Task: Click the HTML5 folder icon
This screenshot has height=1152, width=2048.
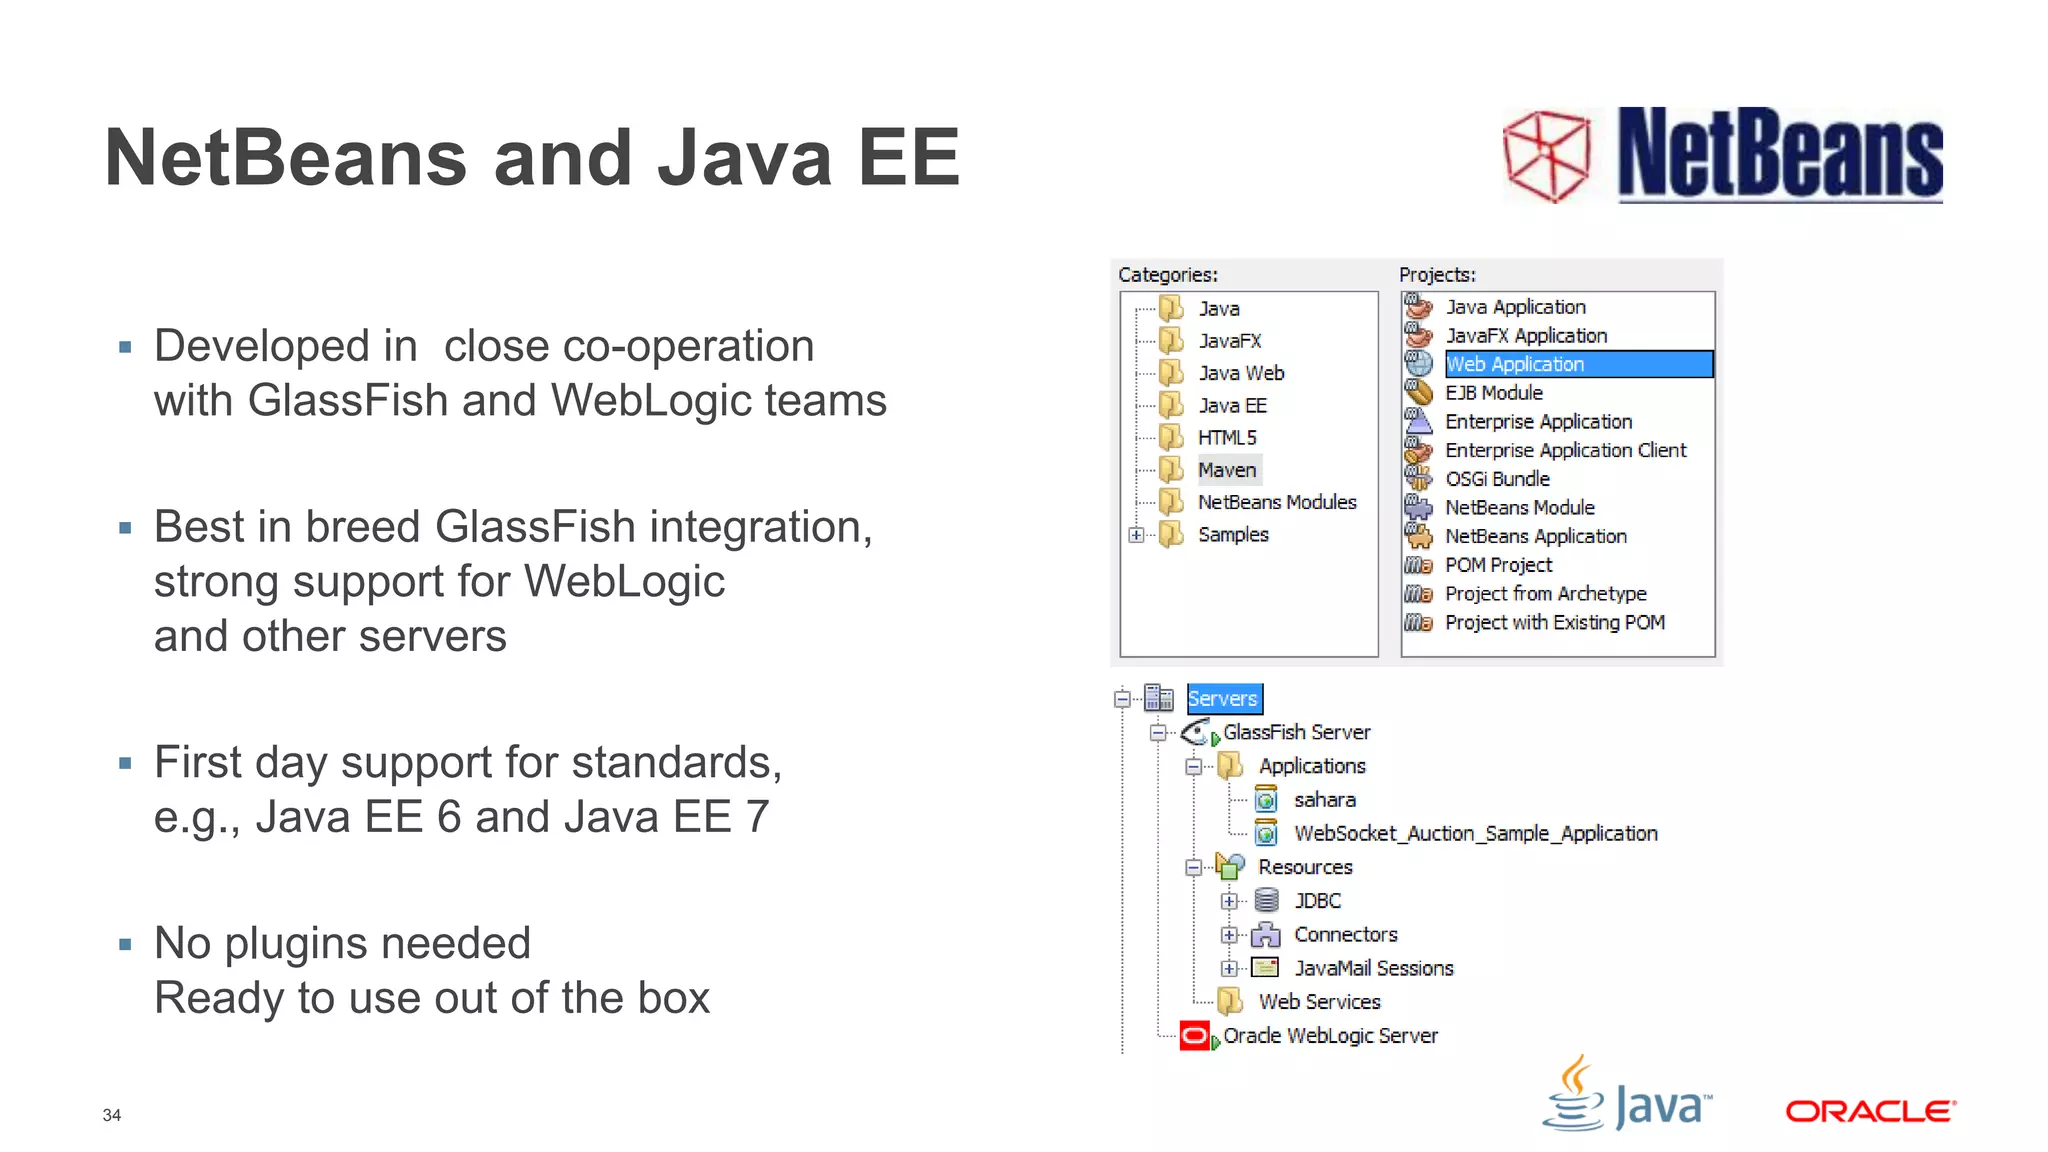Action: [x=1171, y=437]
